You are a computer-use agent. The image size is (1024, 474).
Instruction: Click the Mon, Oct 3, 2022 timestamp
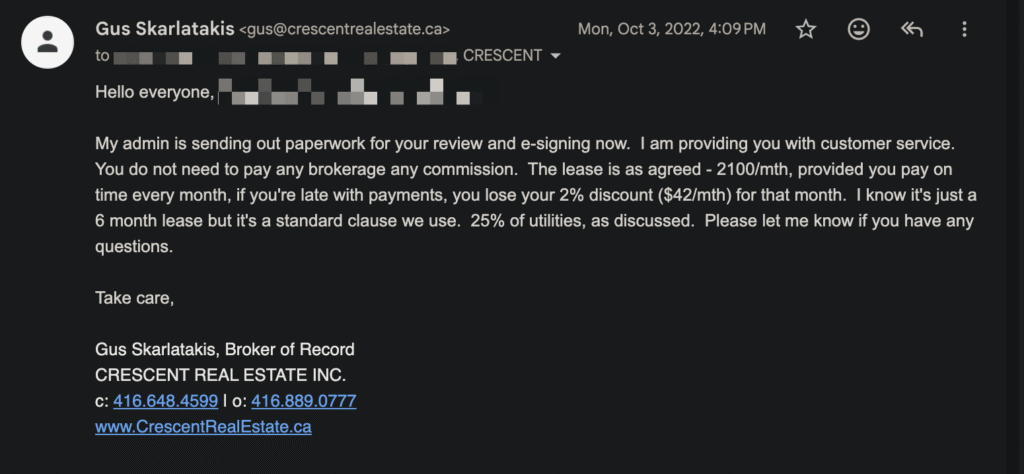tap(671, 30)
